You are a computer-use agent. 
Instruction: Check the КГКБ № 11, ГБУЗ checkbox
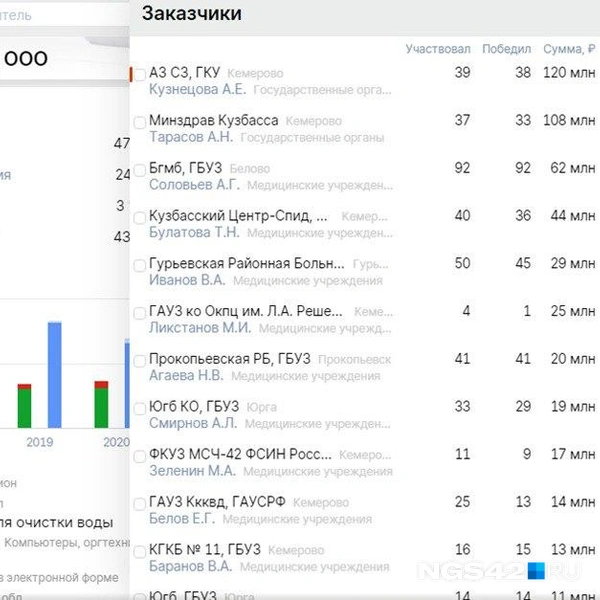tap(140, 552)
